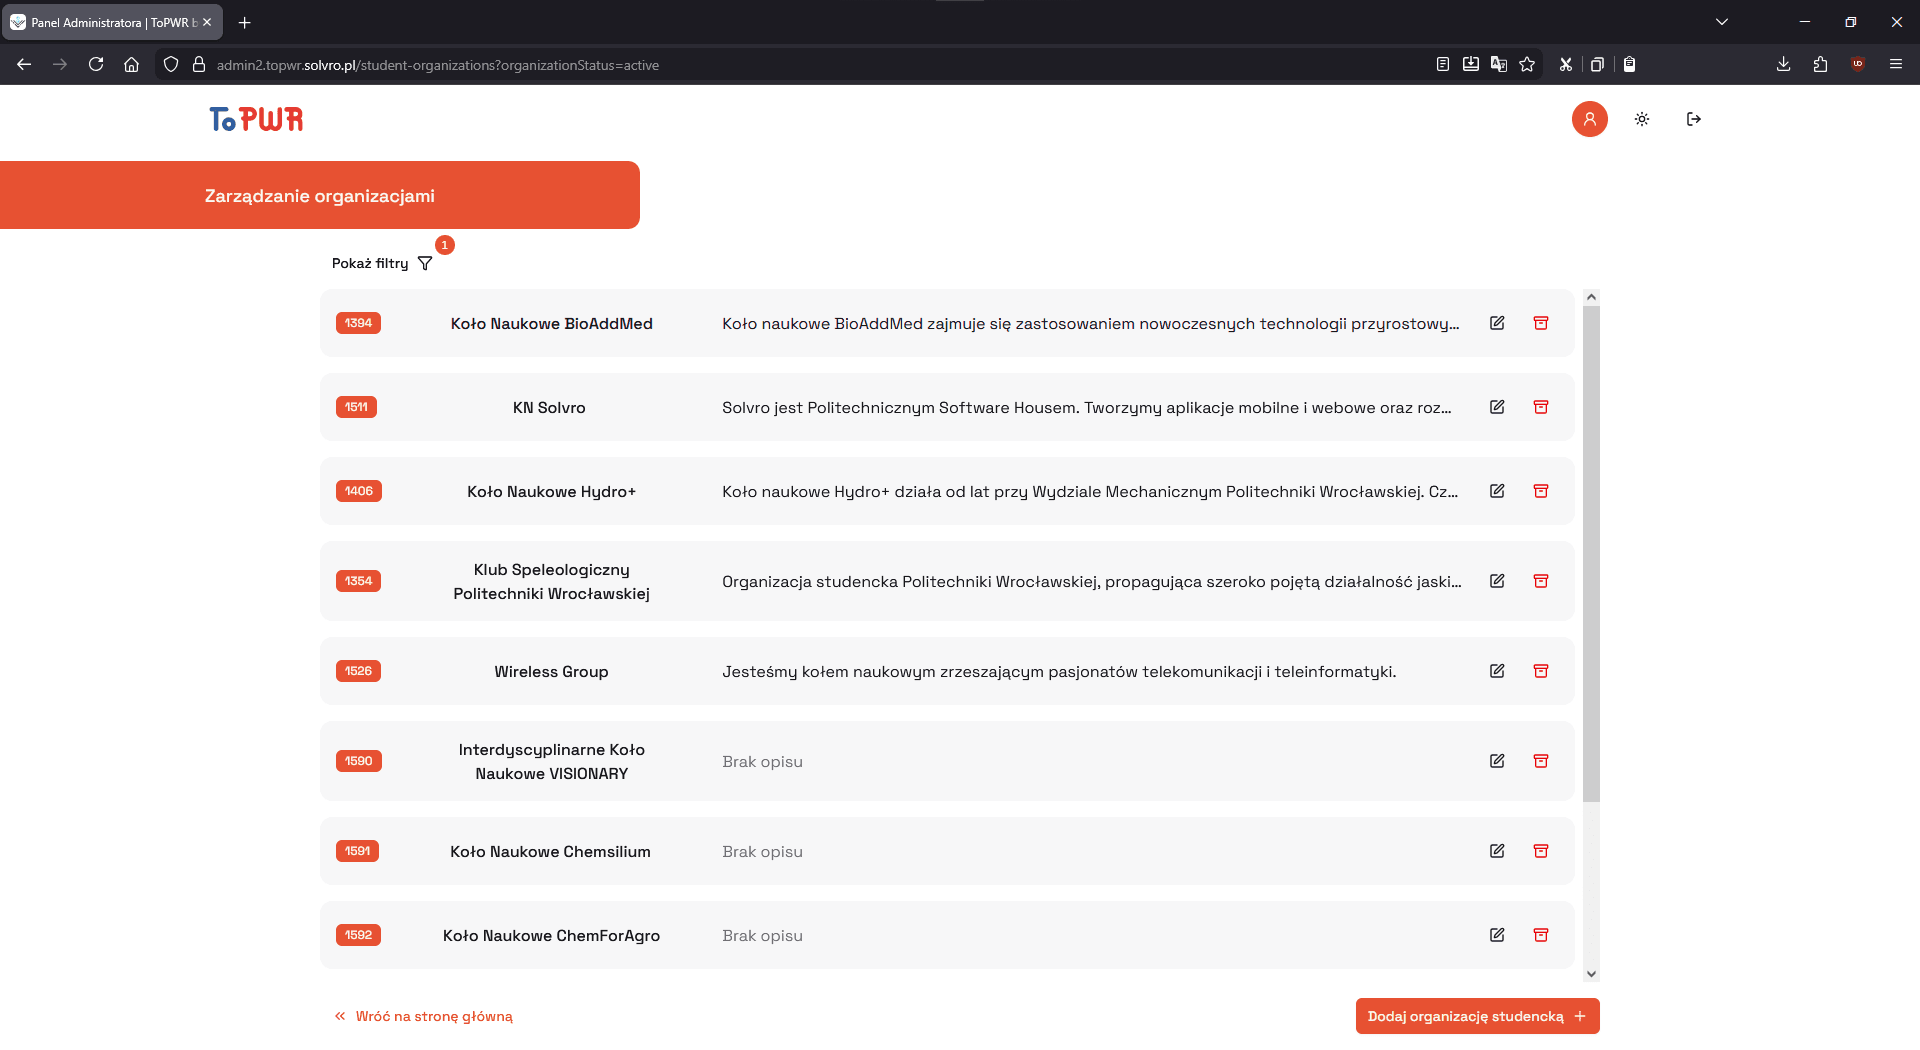Viewport: 1920px width, 1050px height.
Task: Open list all tabs chevron
Action: tap(1722, 21)
